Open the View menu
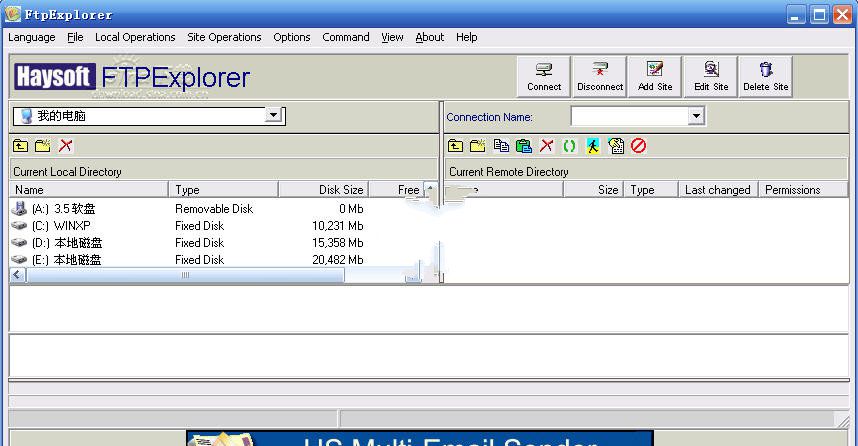This screenshot has width=858, height=446. 392,37
